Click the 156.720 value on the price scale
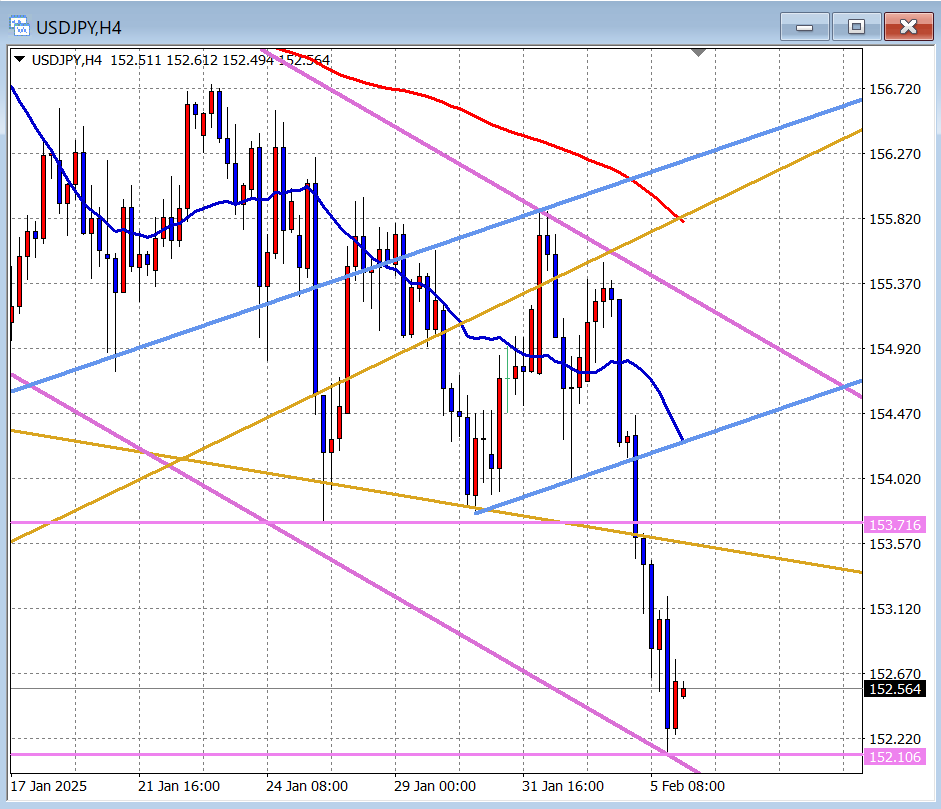Screen dimensions: 941x809 pyautogui.click(x=895, y=89)
